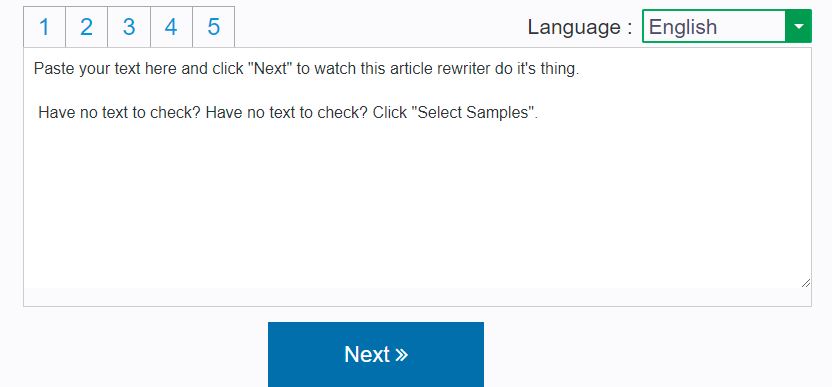Viewport: 832px width, 387px height.
Task: Click the textarea resize handle corner
Action: [805, 282]
